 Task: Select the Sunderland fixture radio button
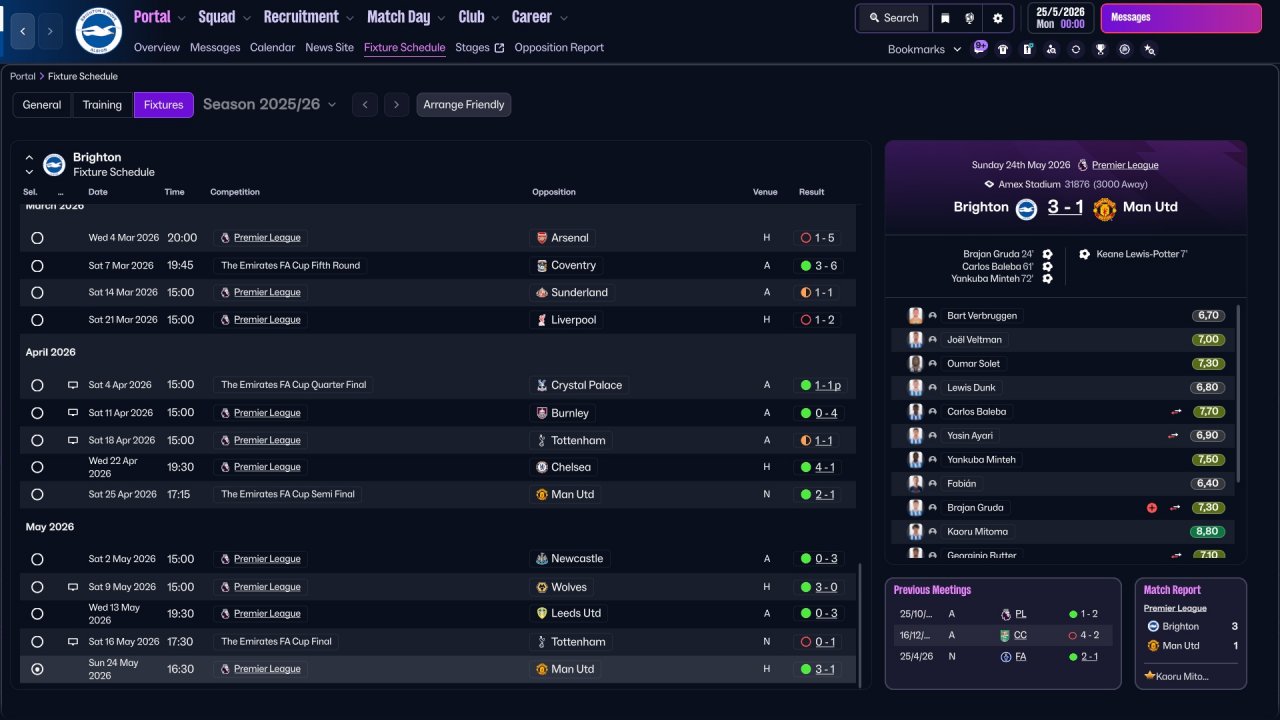37,293
